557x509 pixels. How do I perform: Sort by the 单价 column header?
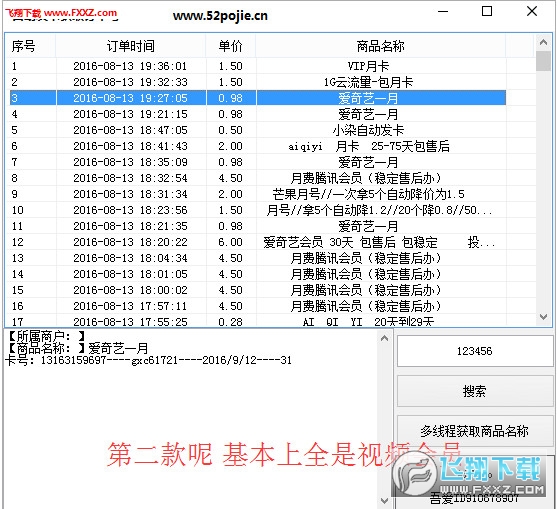coord(231,46)
